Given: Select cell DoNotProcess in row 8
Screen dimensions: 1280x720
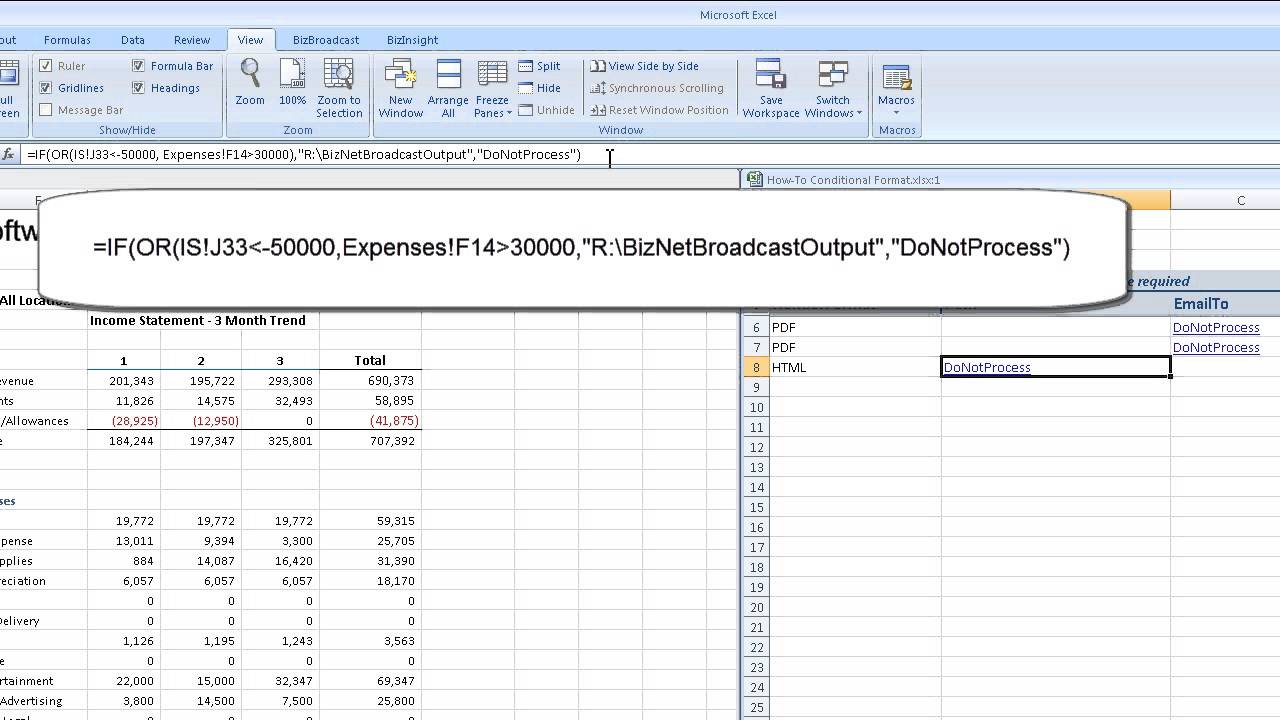Looking at the screenshot, I should 1055,367.
